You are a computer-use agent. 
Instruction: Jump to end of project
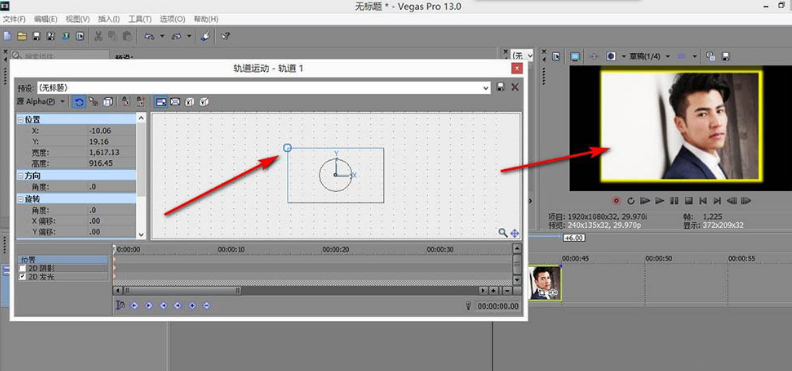coord(717,200)
